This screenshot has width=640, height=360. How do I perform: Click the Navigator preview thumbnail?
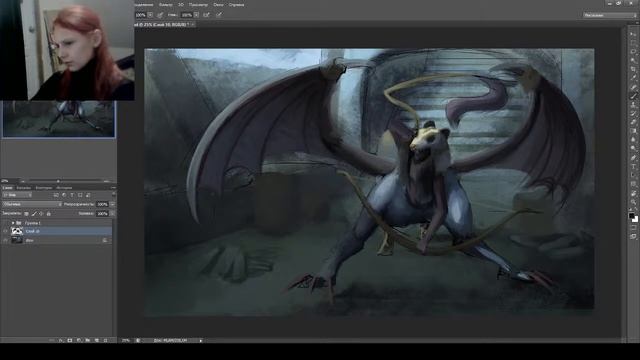point(59,119)
